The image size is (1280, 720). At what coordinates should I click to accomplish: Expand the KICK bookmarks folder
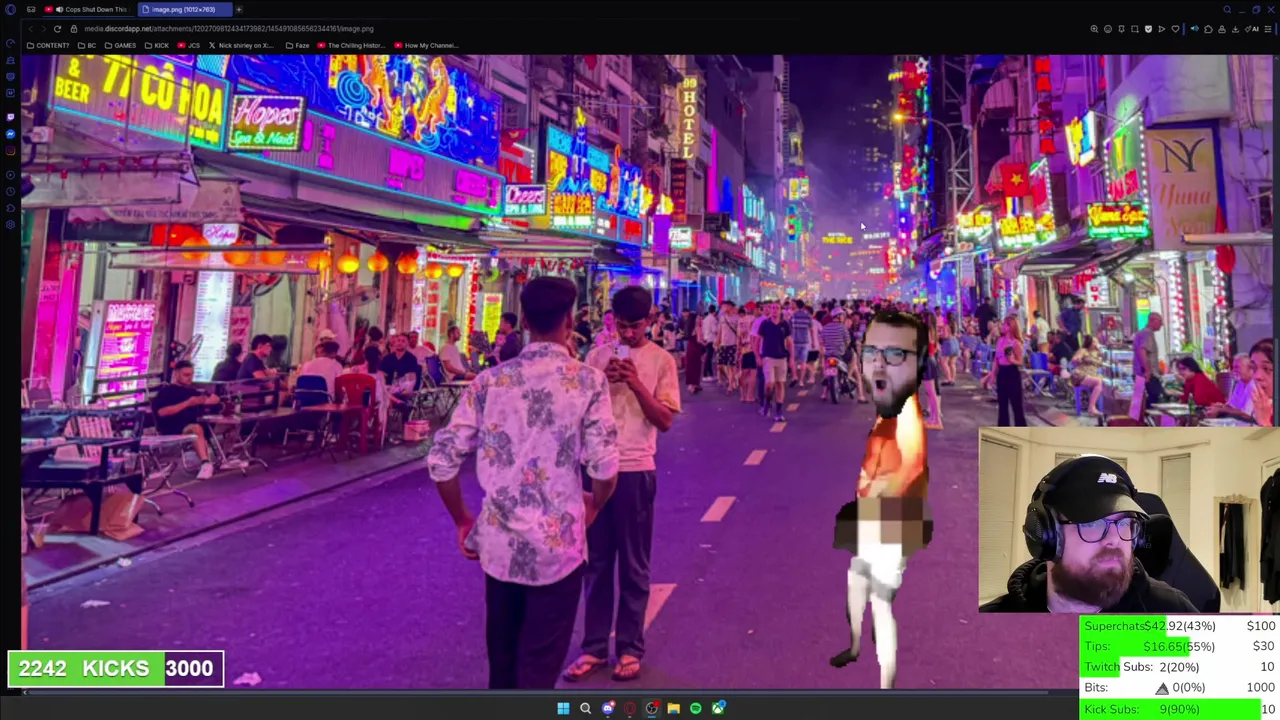(x=156, y=45)
